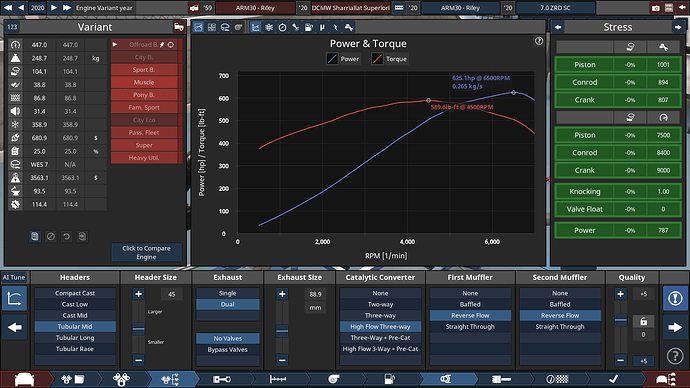Open the turbo tab in bottom navigation
The height and width of the screenshot is (388, 690).
334,379
